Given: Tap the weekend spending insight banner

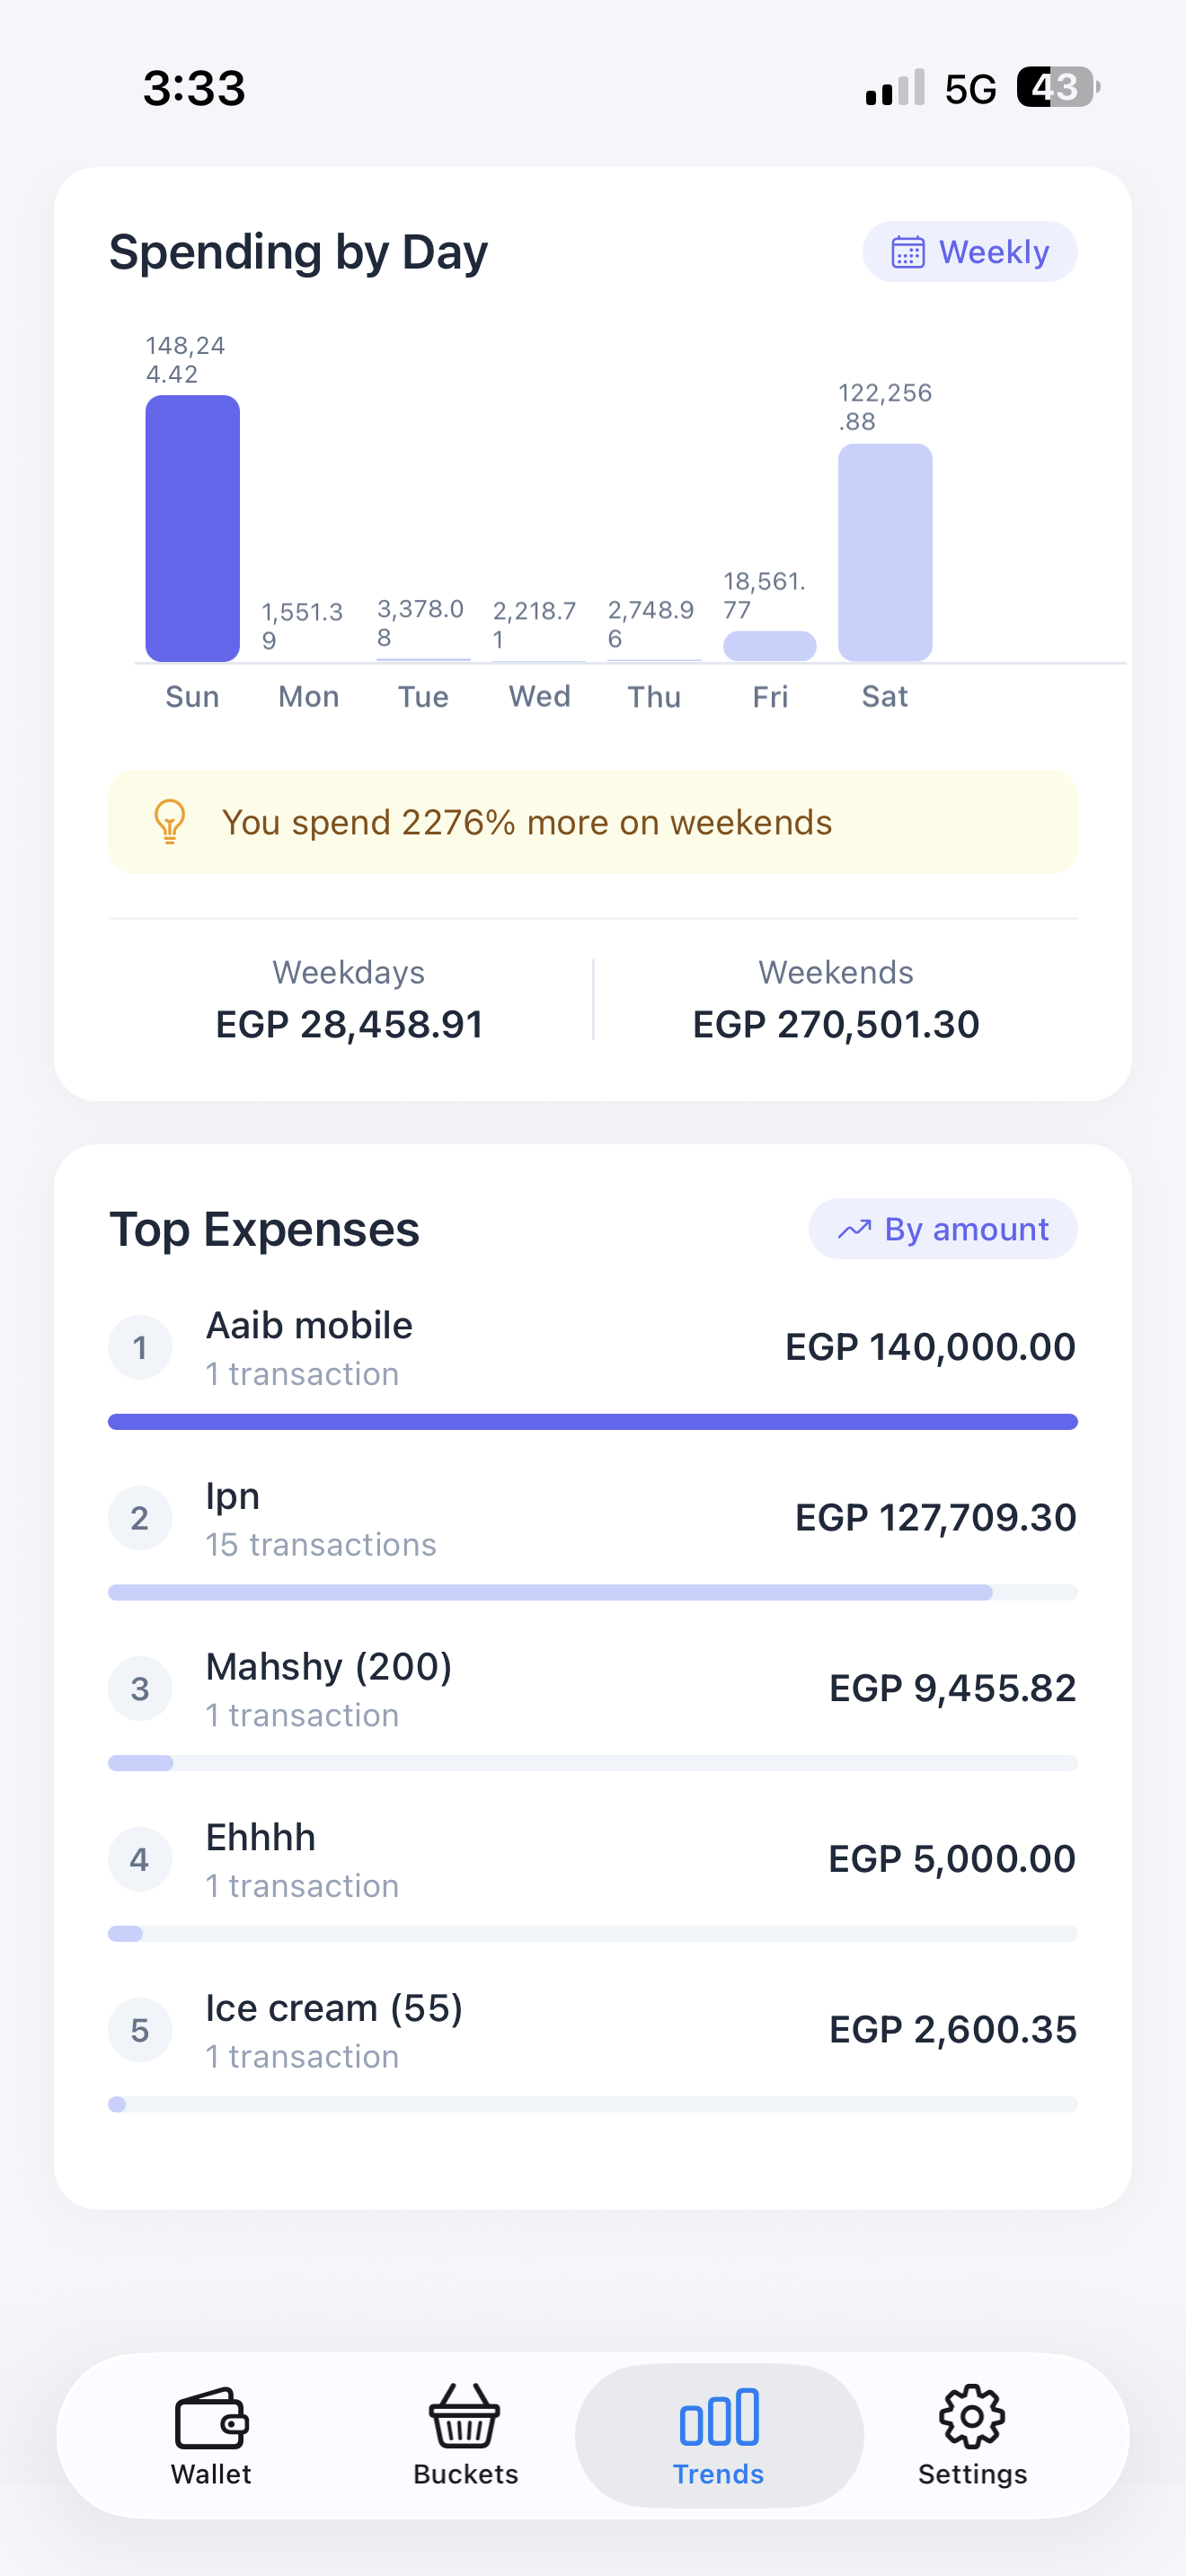Looking at the screenshot, I should (592, 822).
